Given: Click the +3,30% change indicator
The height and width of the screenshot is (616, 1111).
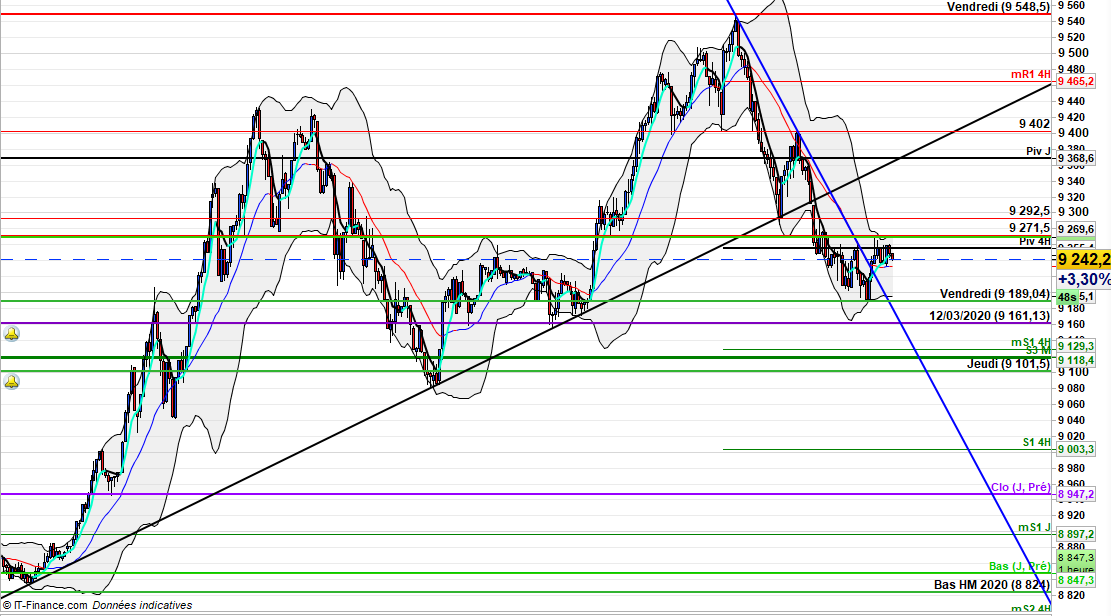Looking at the screenshot, I should click(x=1083, y=279).
